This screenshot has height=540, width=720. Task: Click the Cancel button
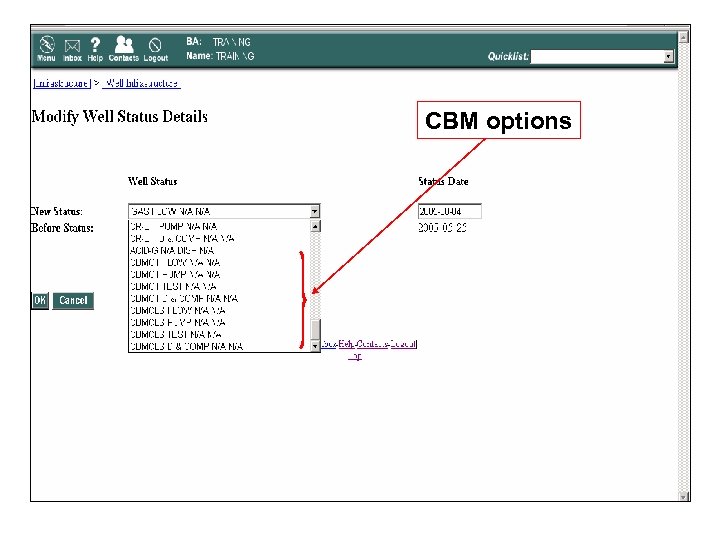(x=73, y=300)
